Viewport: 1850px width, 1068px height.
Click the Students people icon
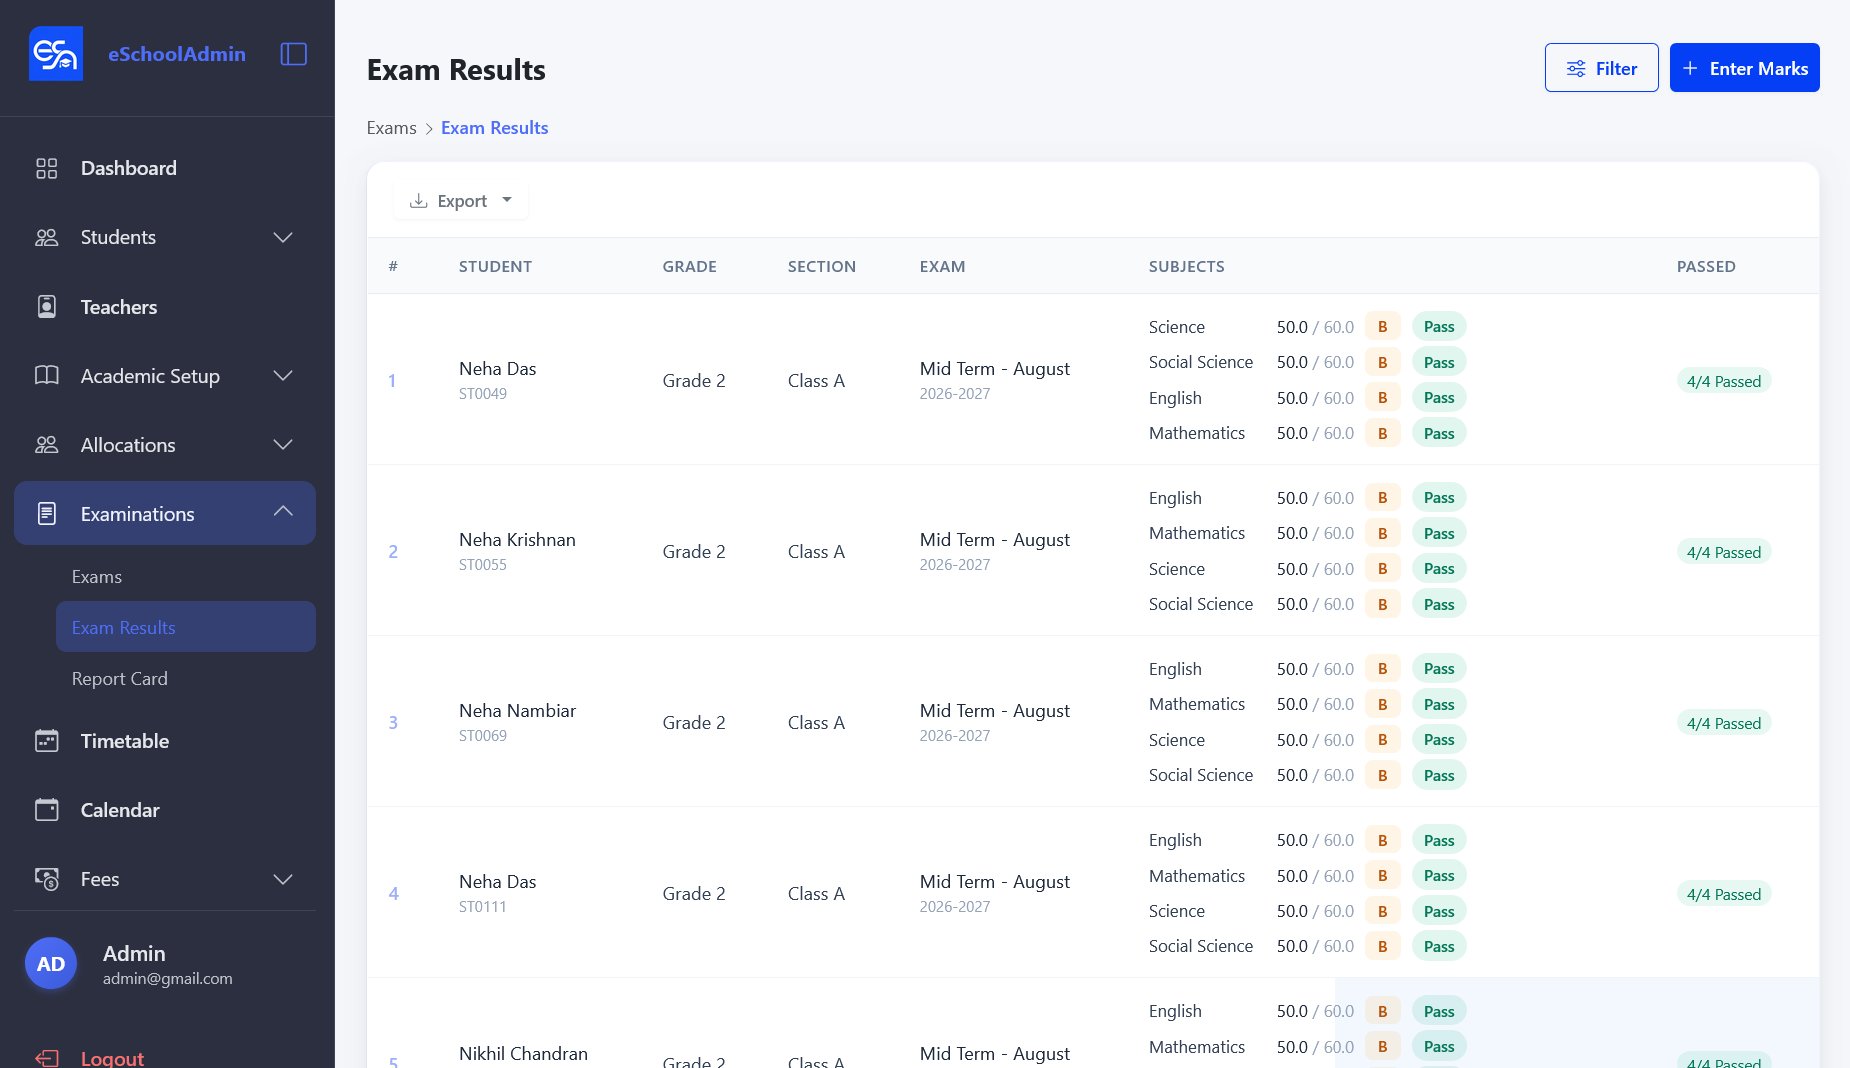coord(47,237)
